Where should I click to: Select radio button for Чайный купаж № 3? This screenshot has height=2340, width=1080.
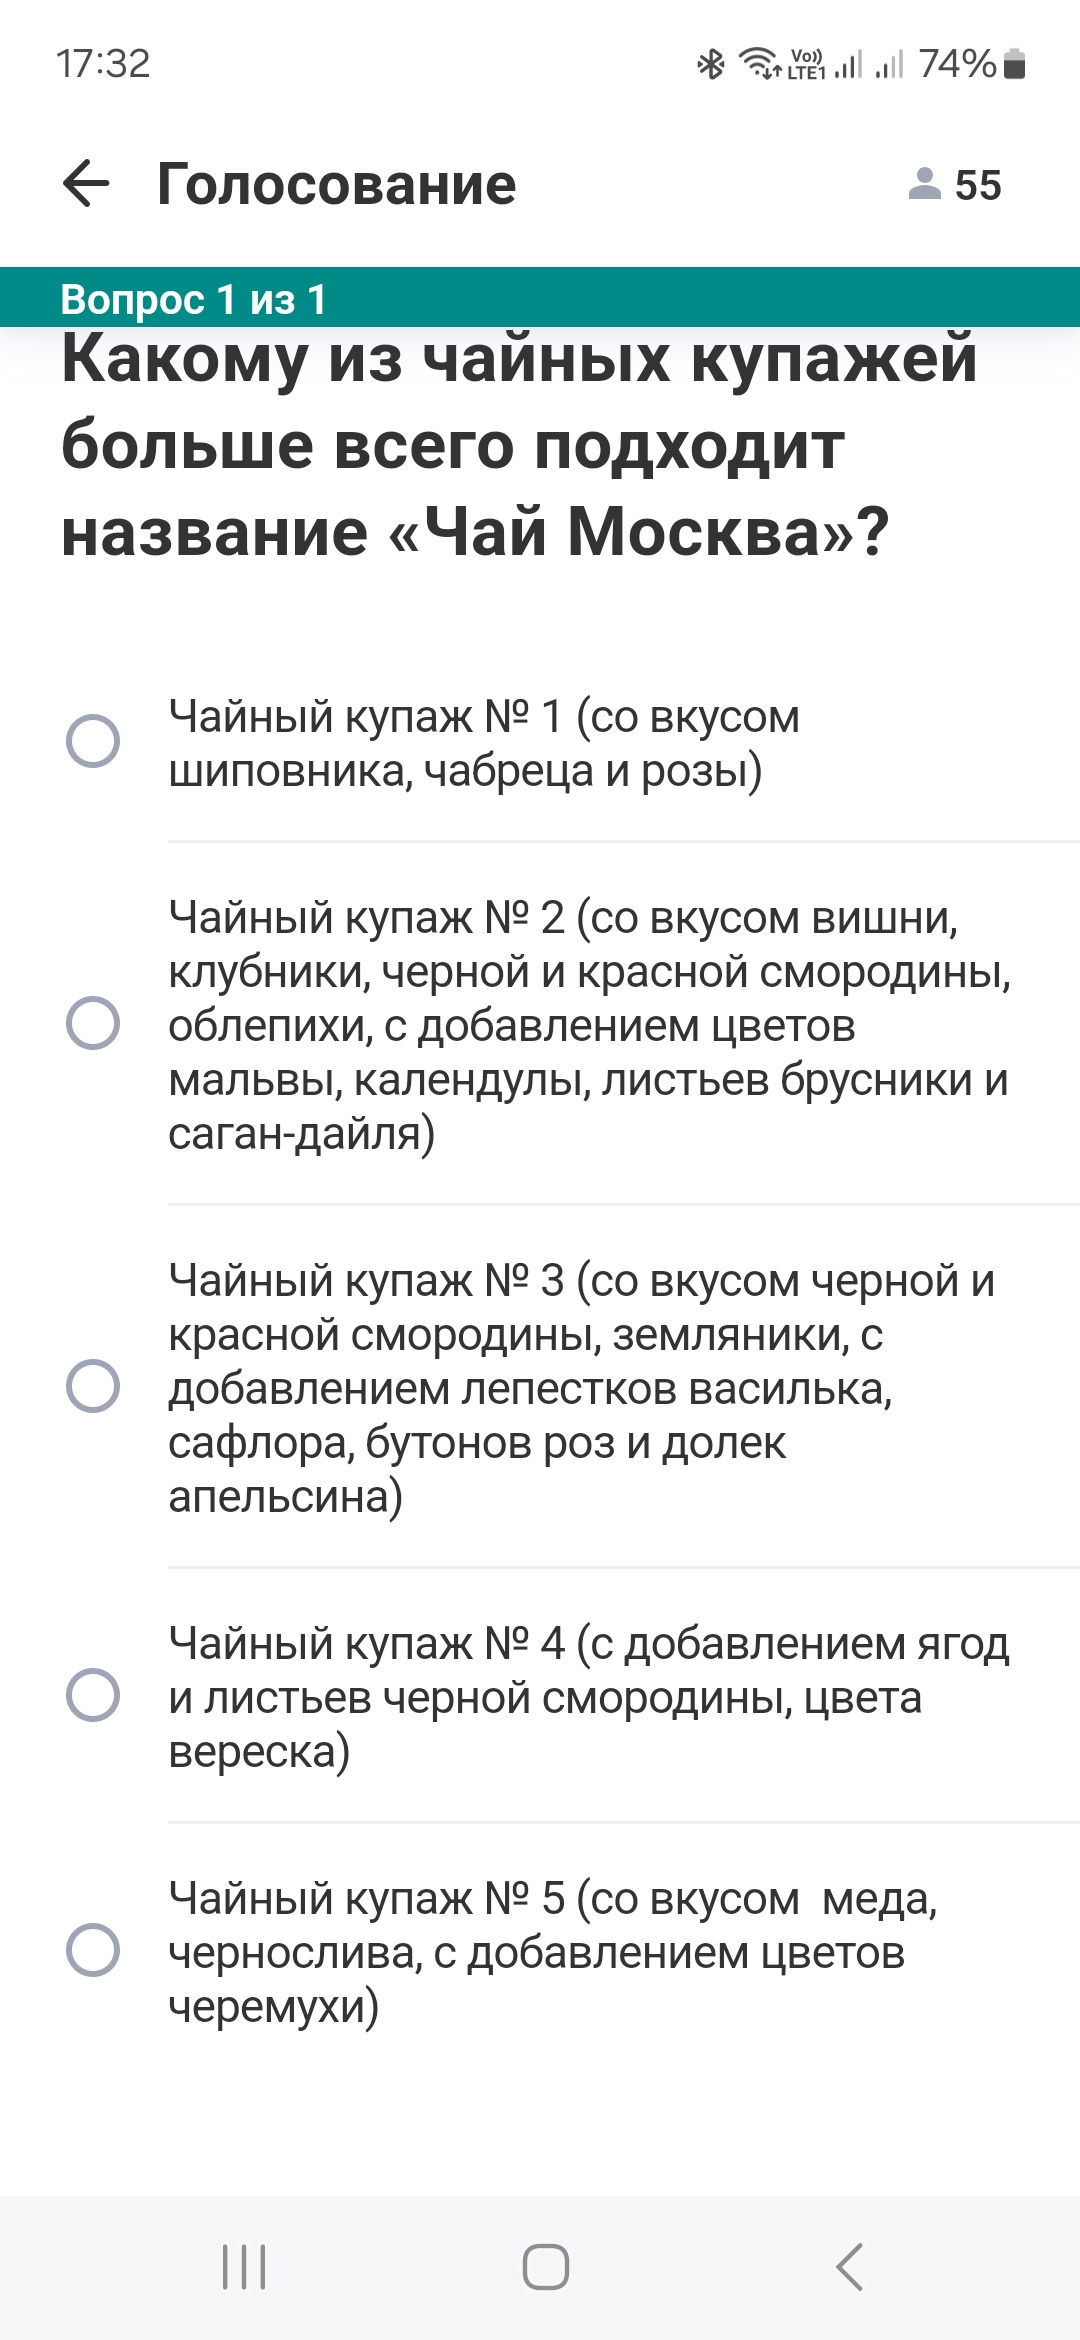coord(93,1386)
